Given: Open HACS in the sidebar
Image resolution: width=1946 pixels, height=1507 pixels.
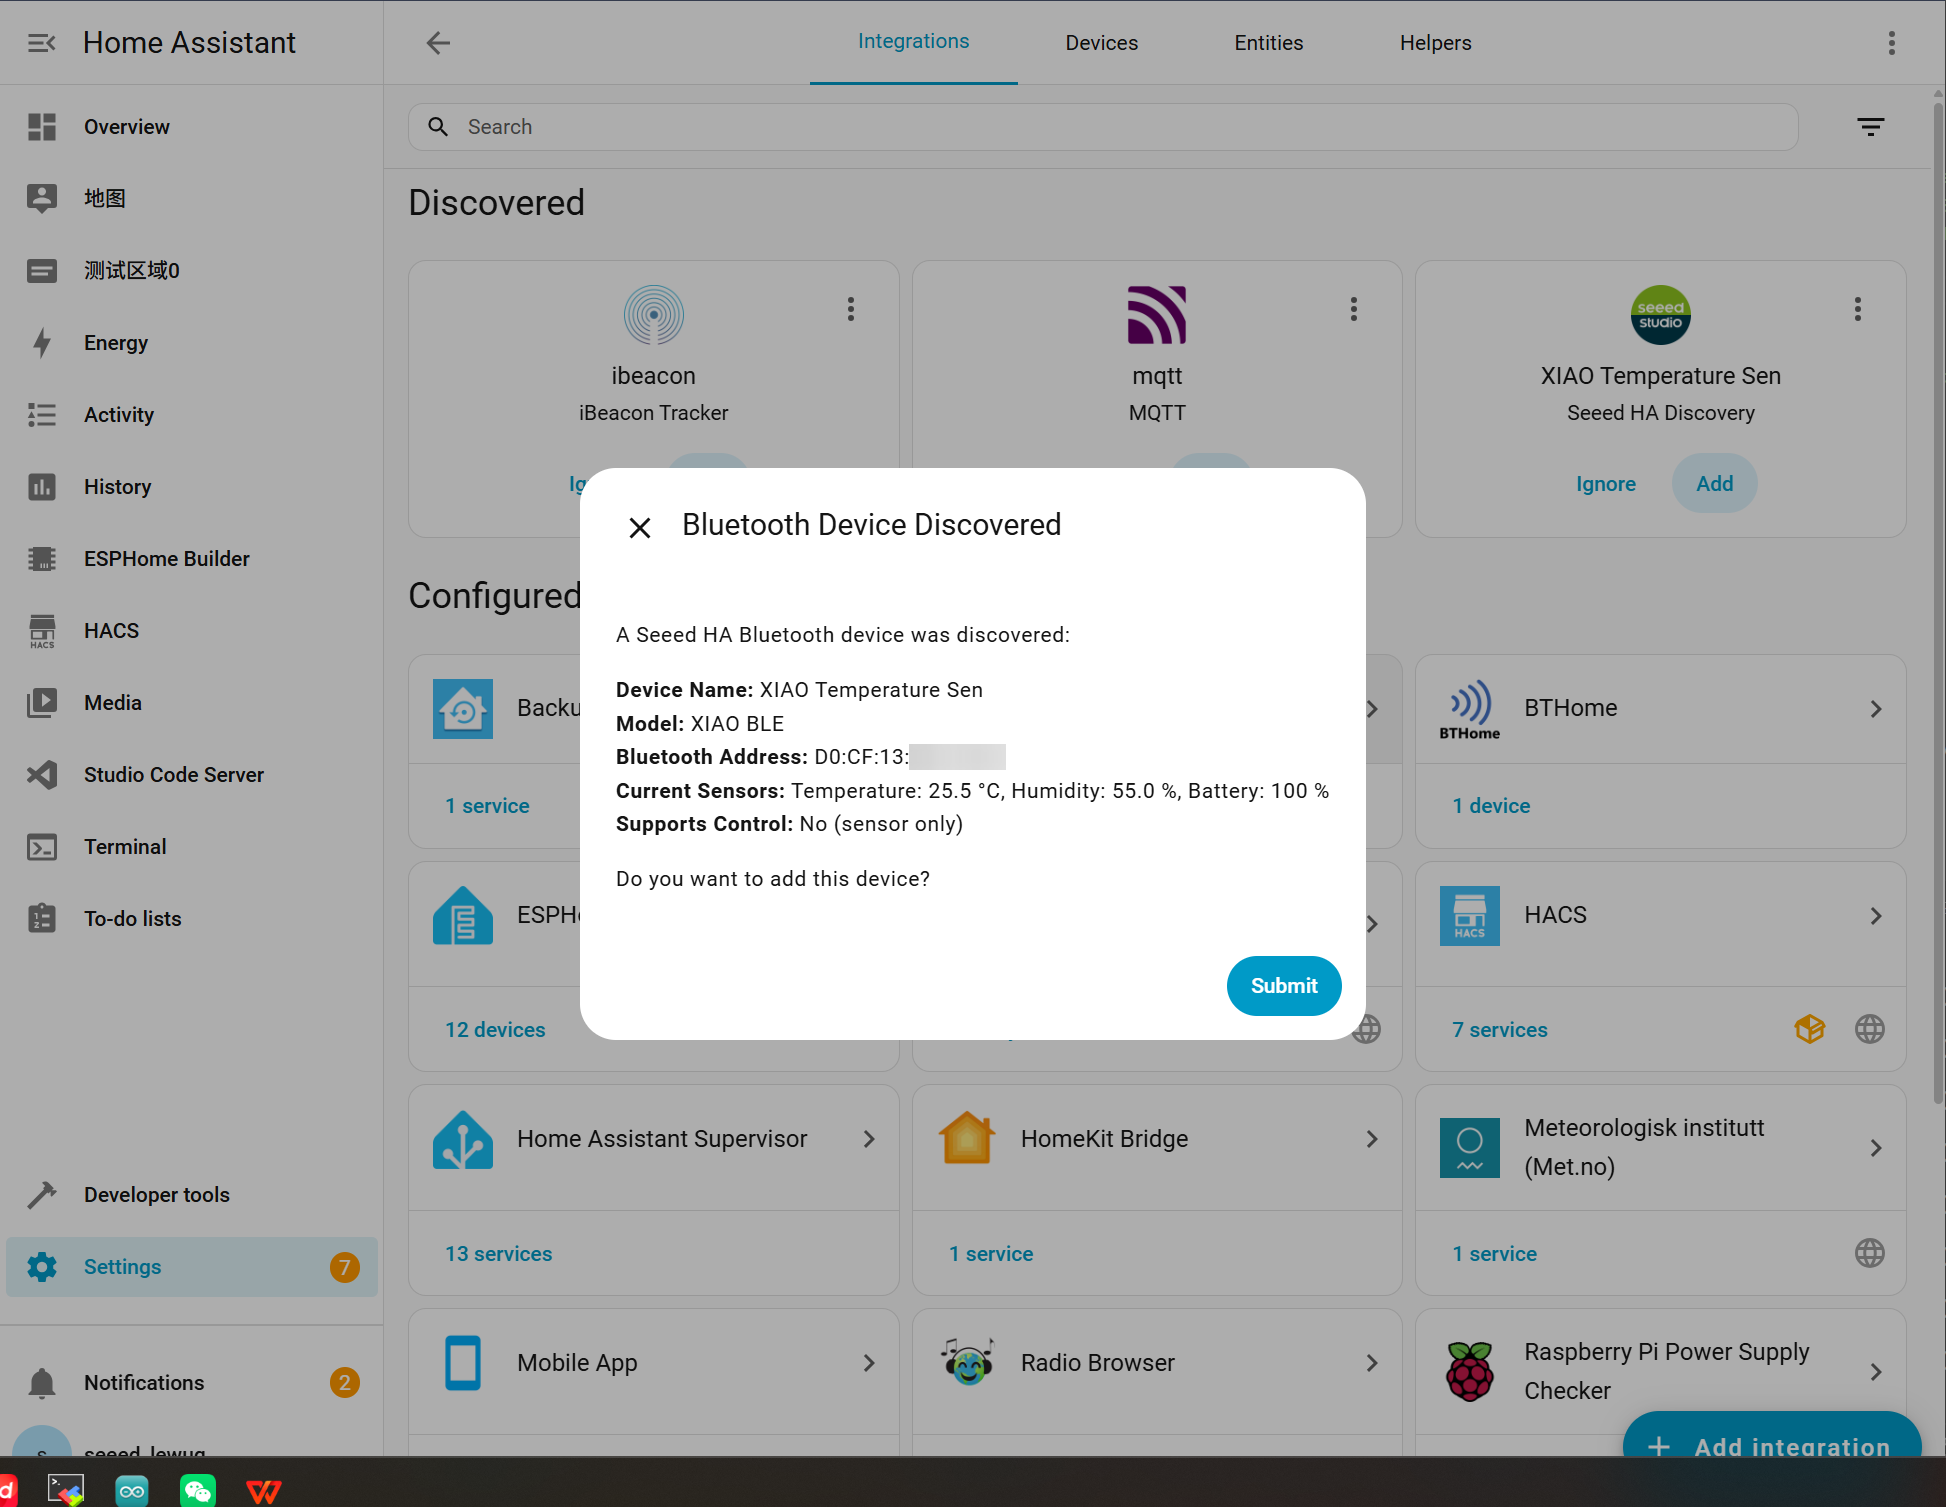Looking at the screenshot, I should tap(111, 631).
